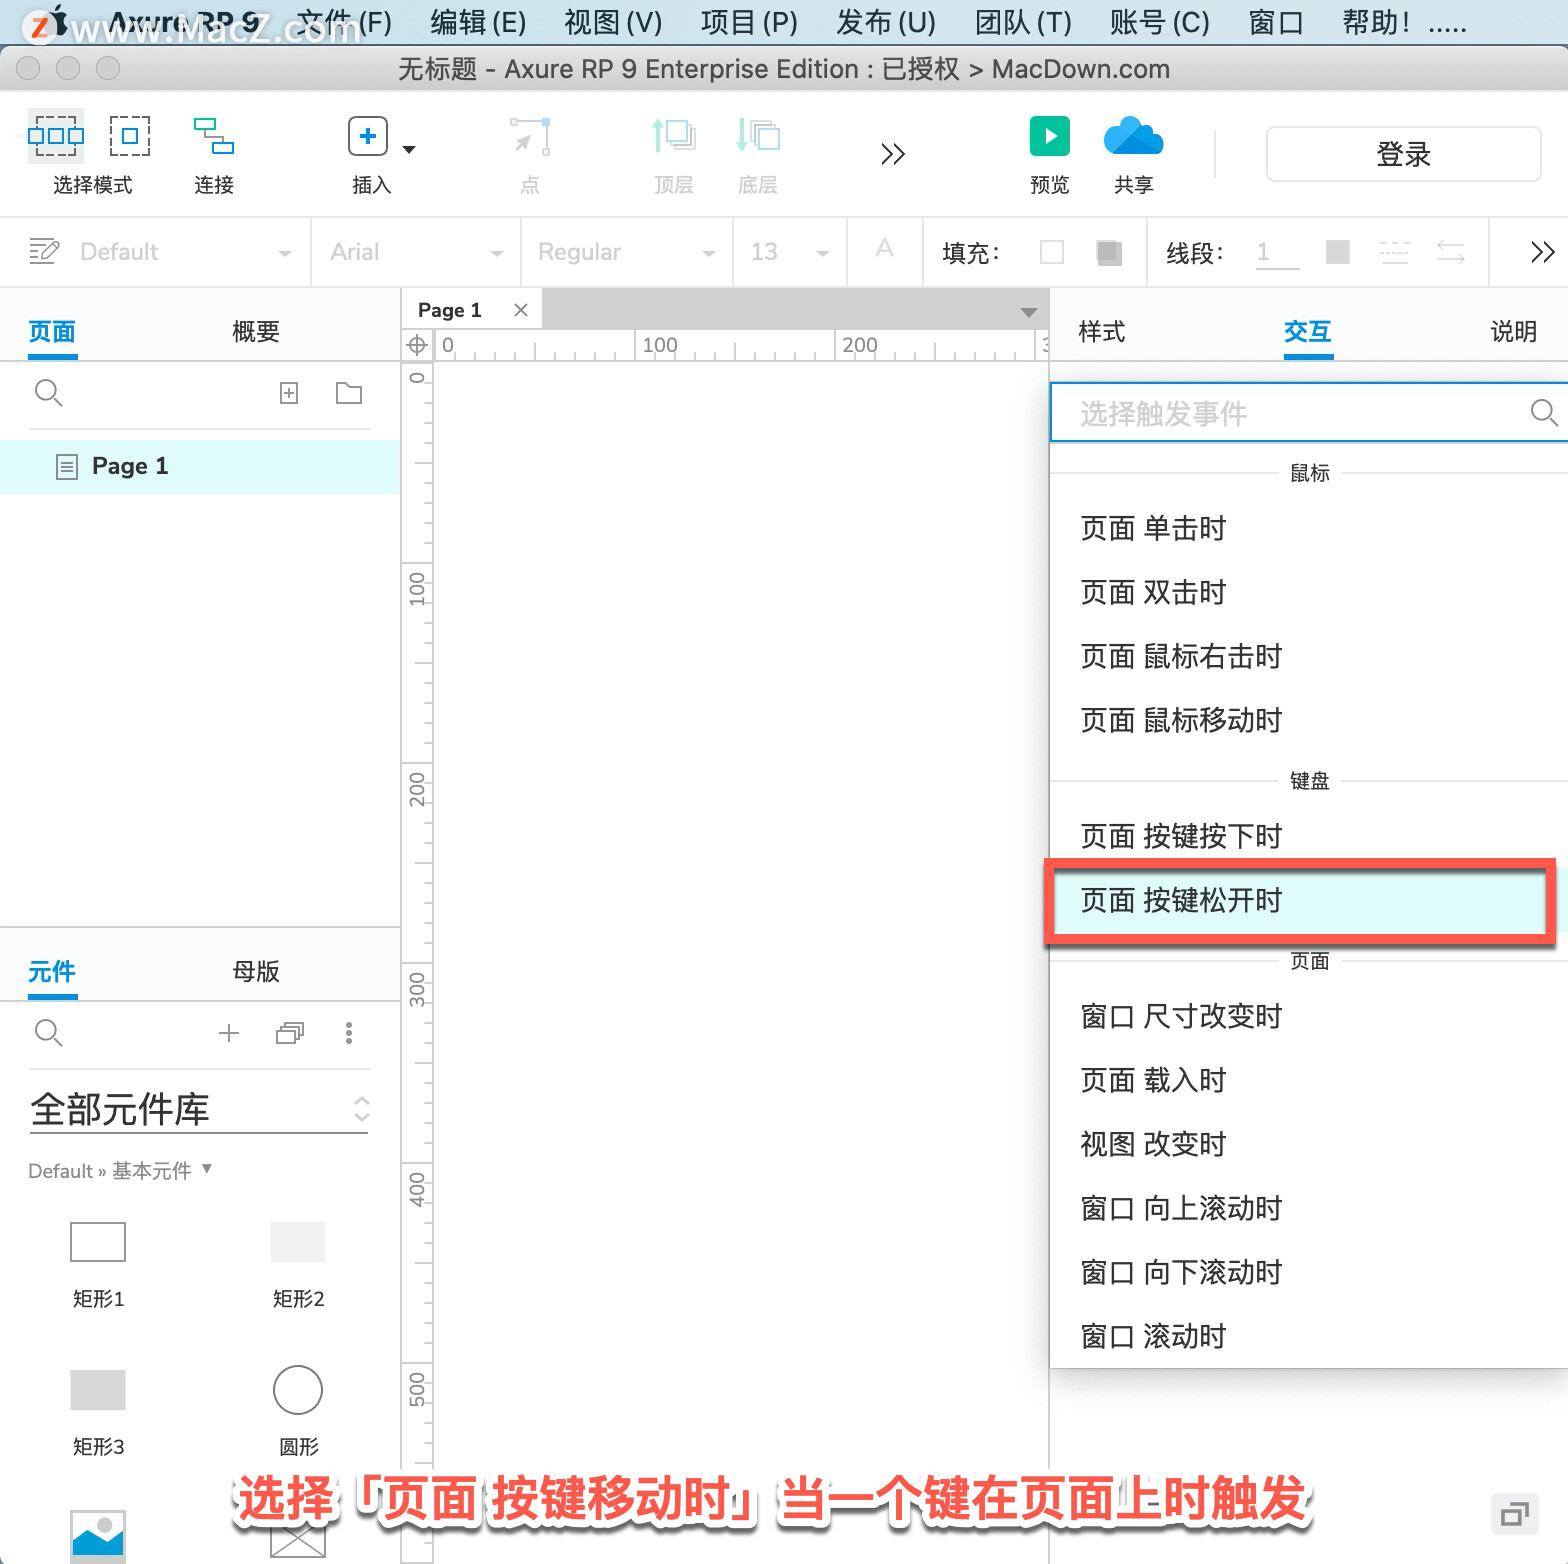Choose 窗口 向上滚动时 event
The width and height of the screenshot is (1568, 1564).
[1309, 1208]
